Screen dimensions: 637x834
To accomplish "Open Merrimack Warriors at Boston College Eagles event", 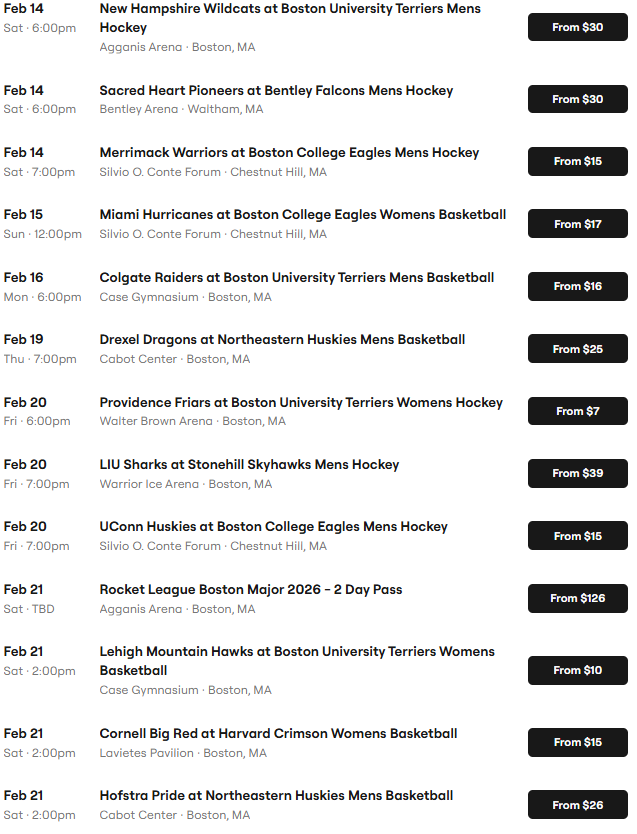I will pyautogui.click(x=289, y=153).
